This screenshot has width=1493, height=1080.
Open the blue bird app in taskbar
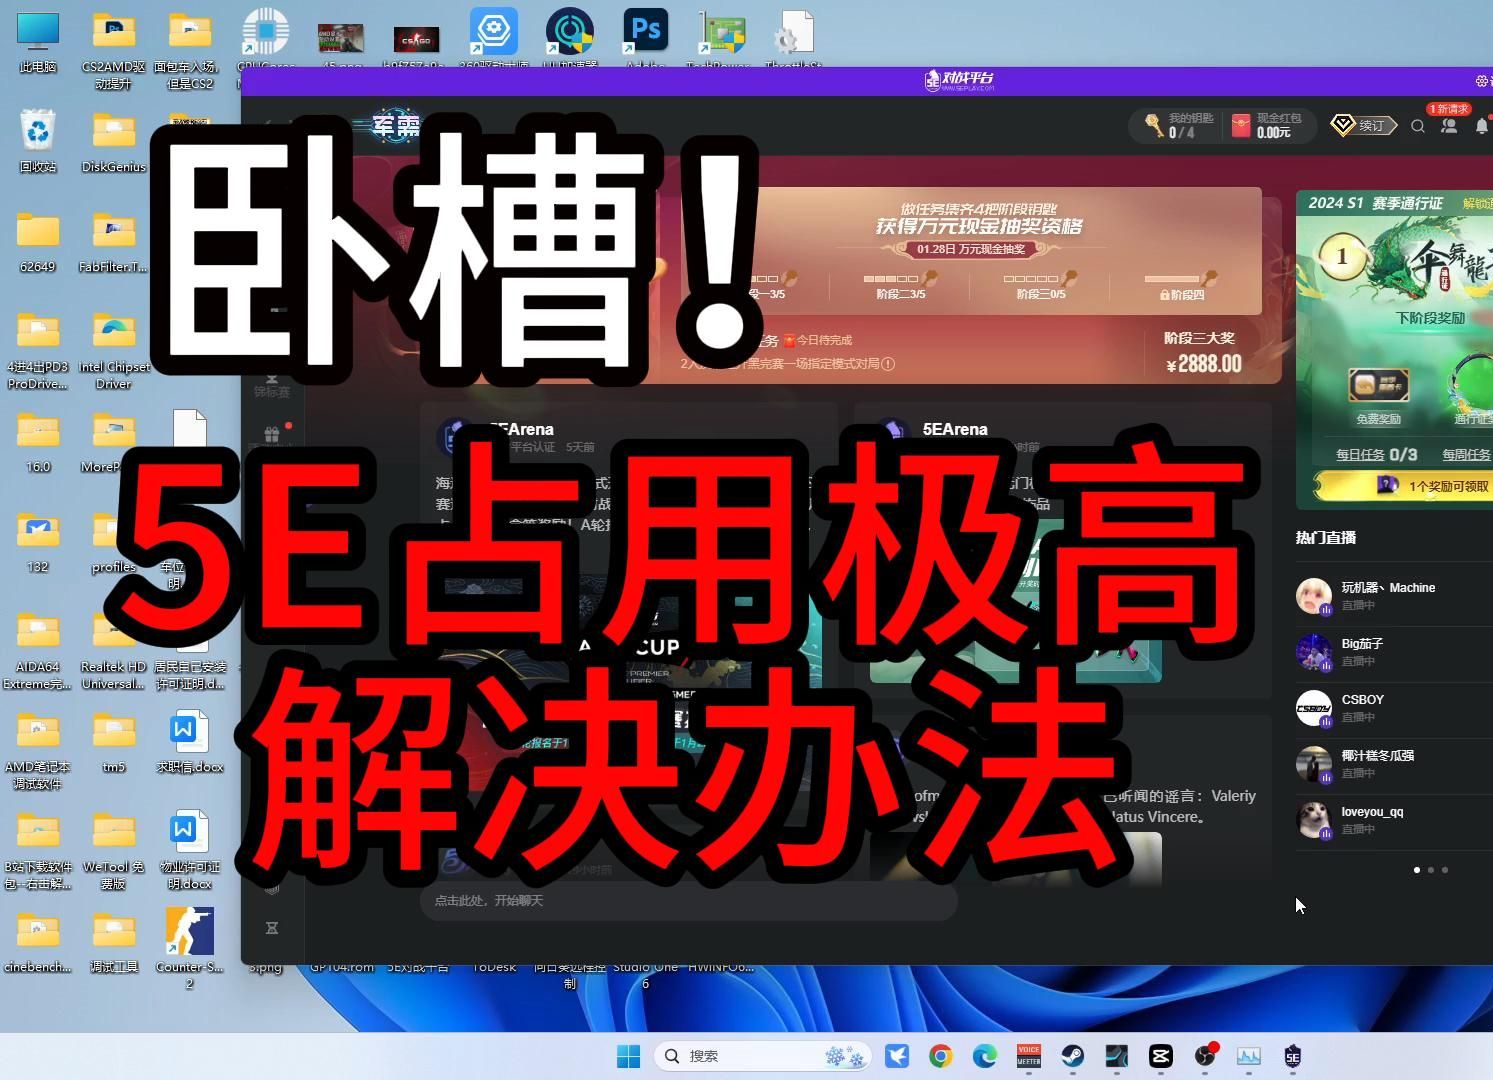896,1056
